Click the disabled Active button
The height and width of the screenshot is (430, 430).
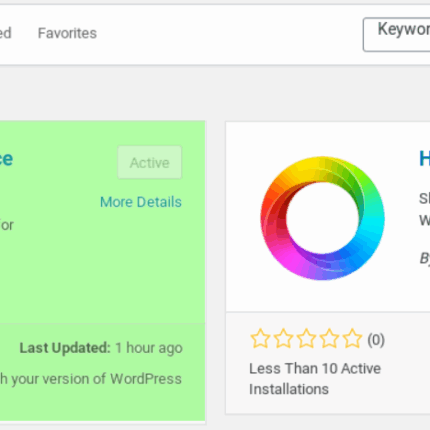coord(150,162)
